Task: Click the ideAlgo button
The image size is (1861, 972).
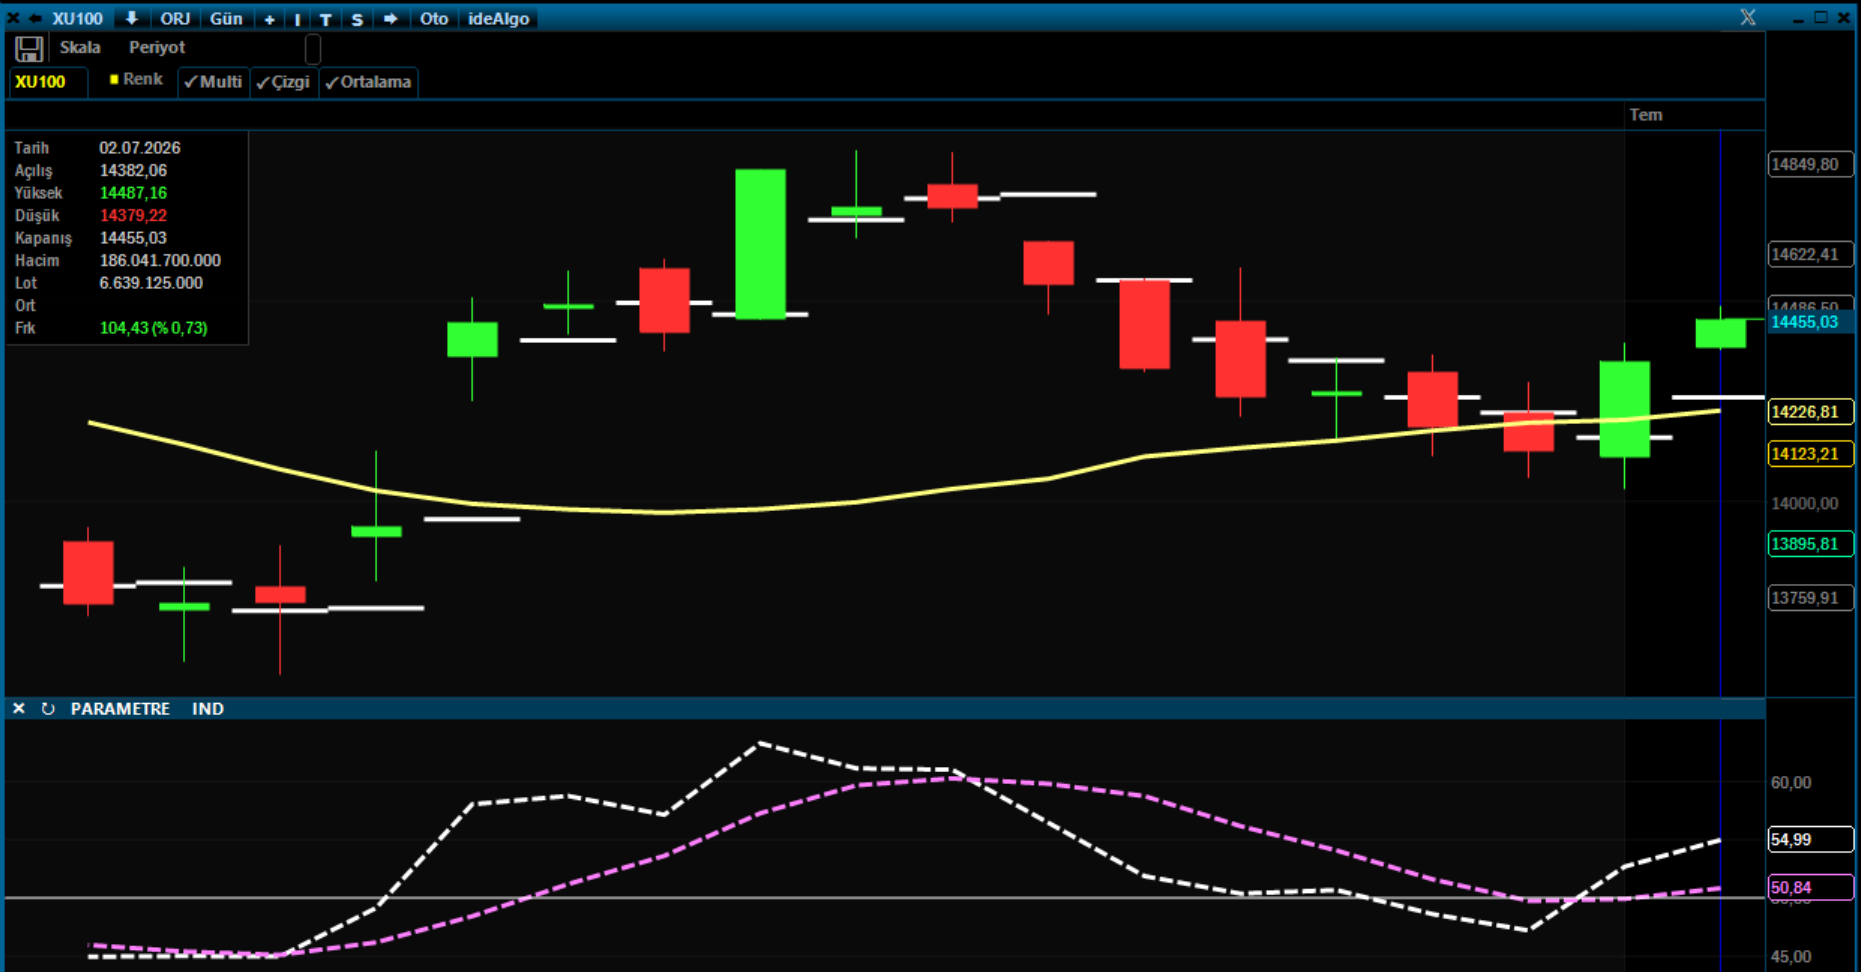Action: [498, 19]
